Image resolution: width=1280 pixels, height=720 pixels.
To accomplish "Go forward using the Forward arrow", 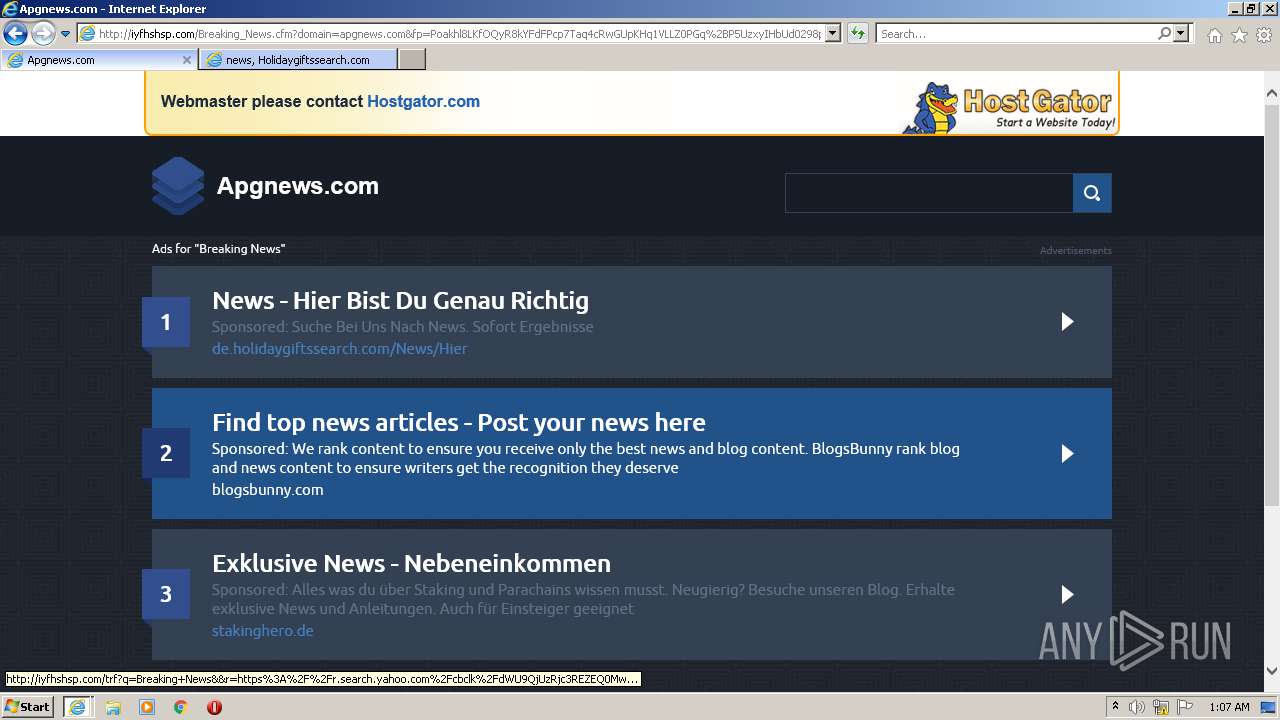I will click(x=43, y=34).
